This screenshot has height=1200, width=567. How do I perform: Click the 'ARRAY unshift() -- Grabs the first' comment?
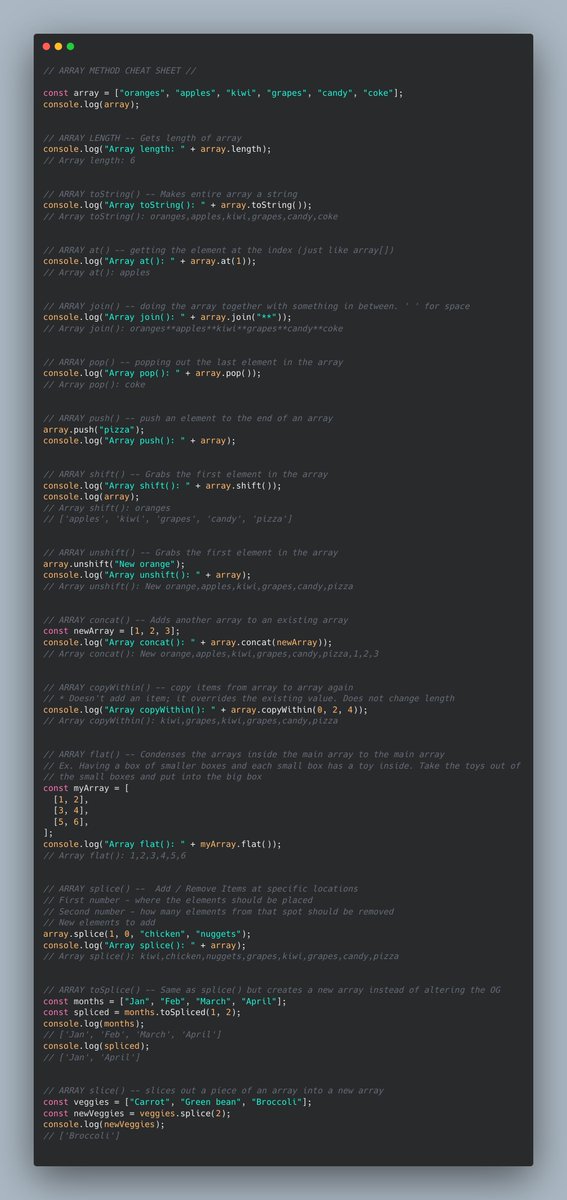pyautogui.click(x=190, y=552)
